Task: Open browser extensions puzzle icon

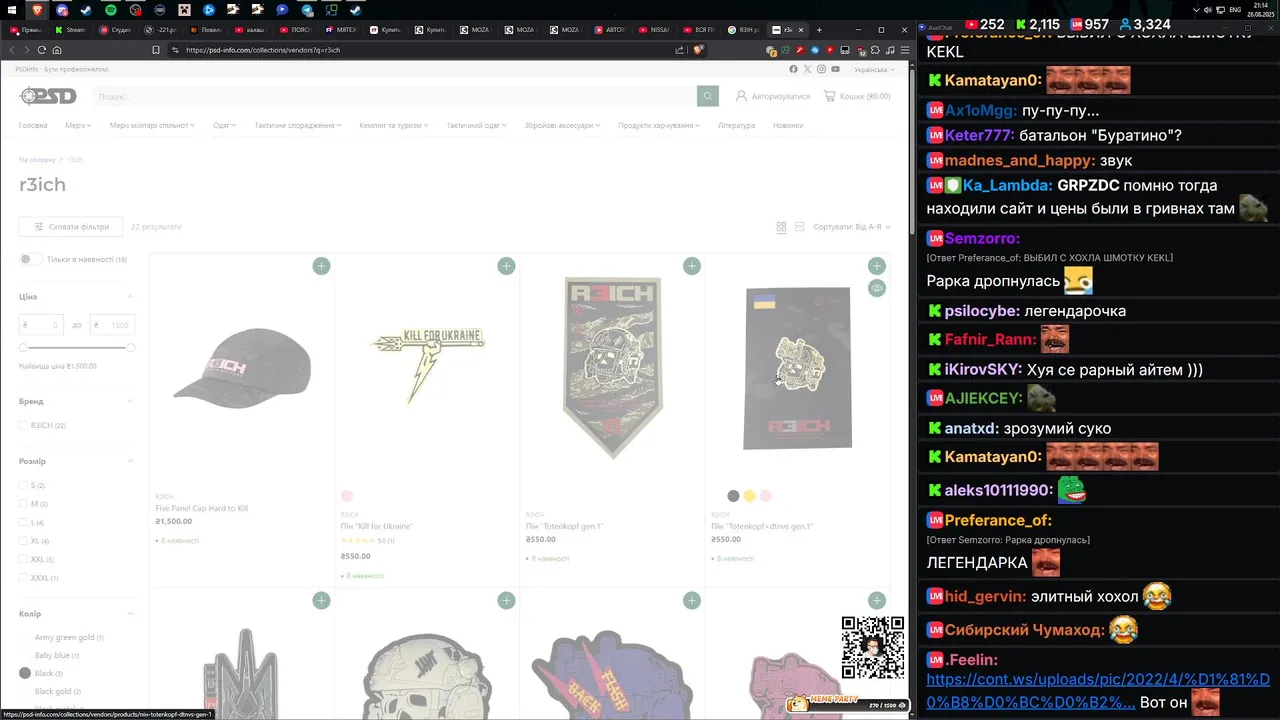Action: click(875, 50)
